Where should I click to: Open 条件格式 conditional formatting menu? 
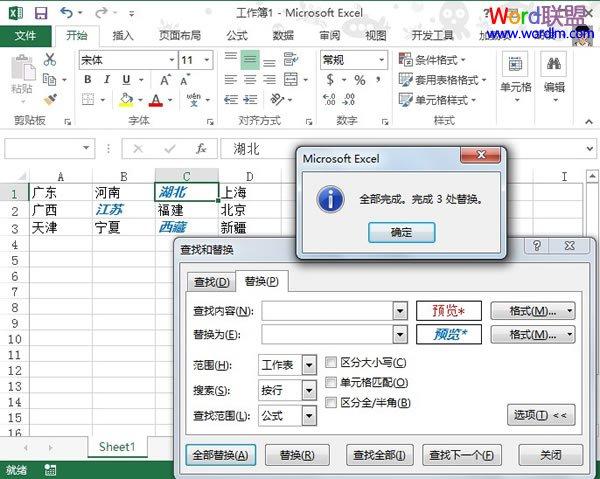tap(432, 60)
